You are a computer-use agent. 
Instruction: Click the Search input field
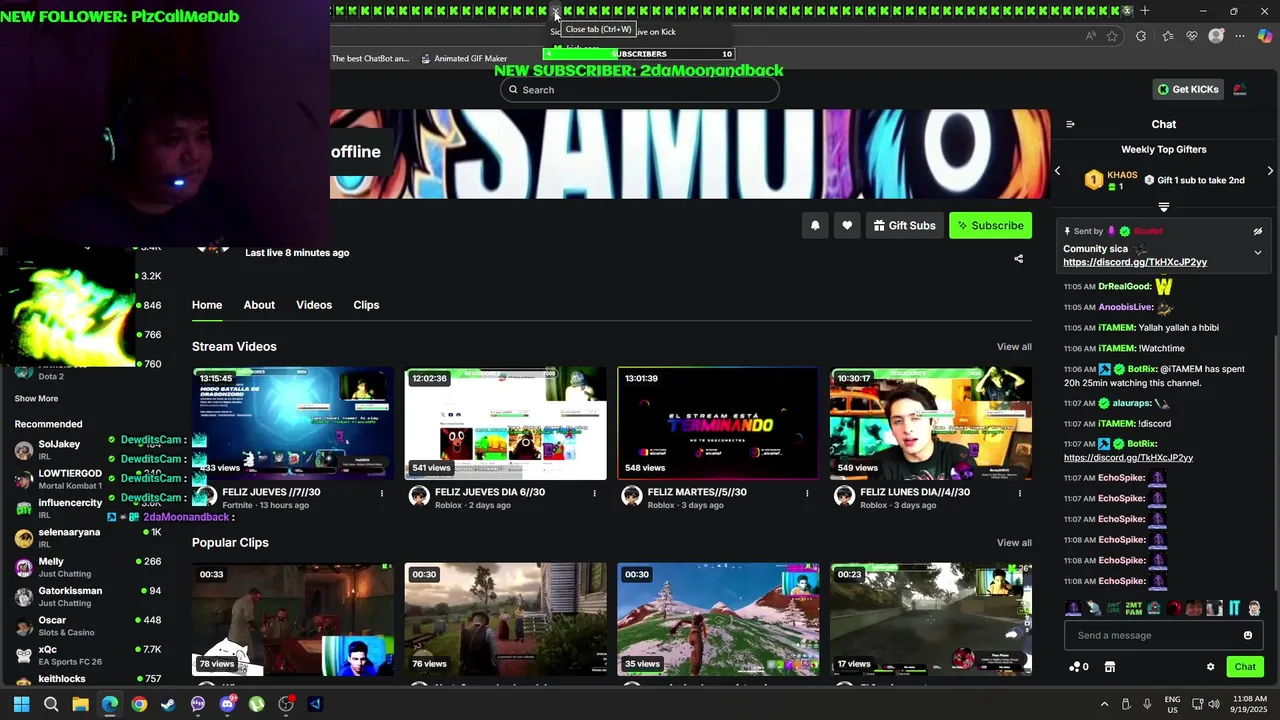pyautogui.click(x=640, y=90)
